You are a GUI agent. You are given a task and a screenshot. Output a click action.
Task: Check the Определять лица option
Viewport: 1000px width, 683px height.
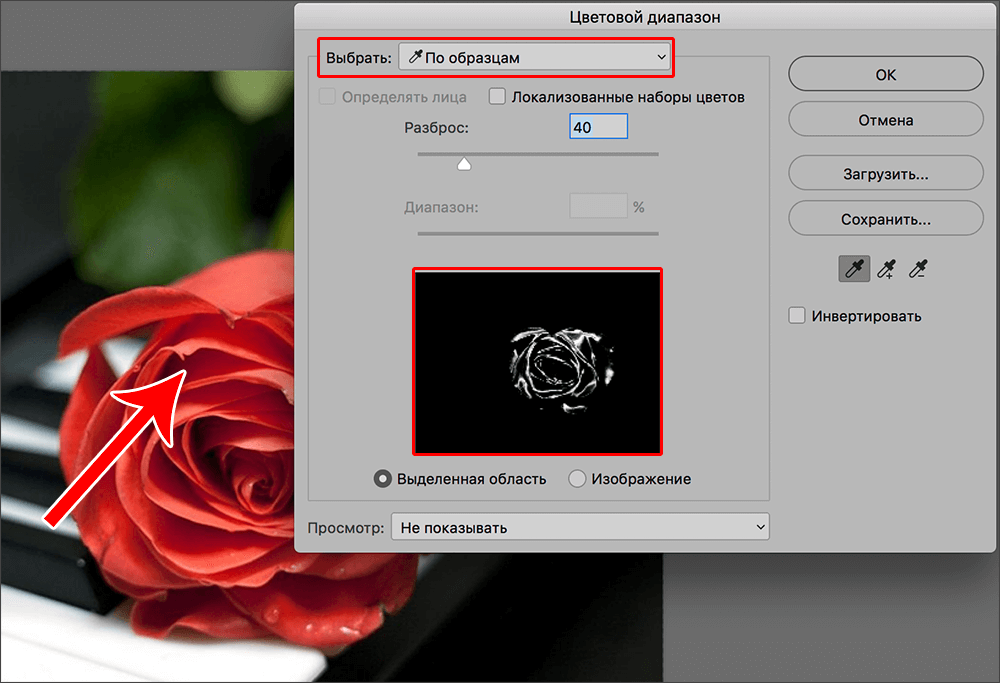326,97
